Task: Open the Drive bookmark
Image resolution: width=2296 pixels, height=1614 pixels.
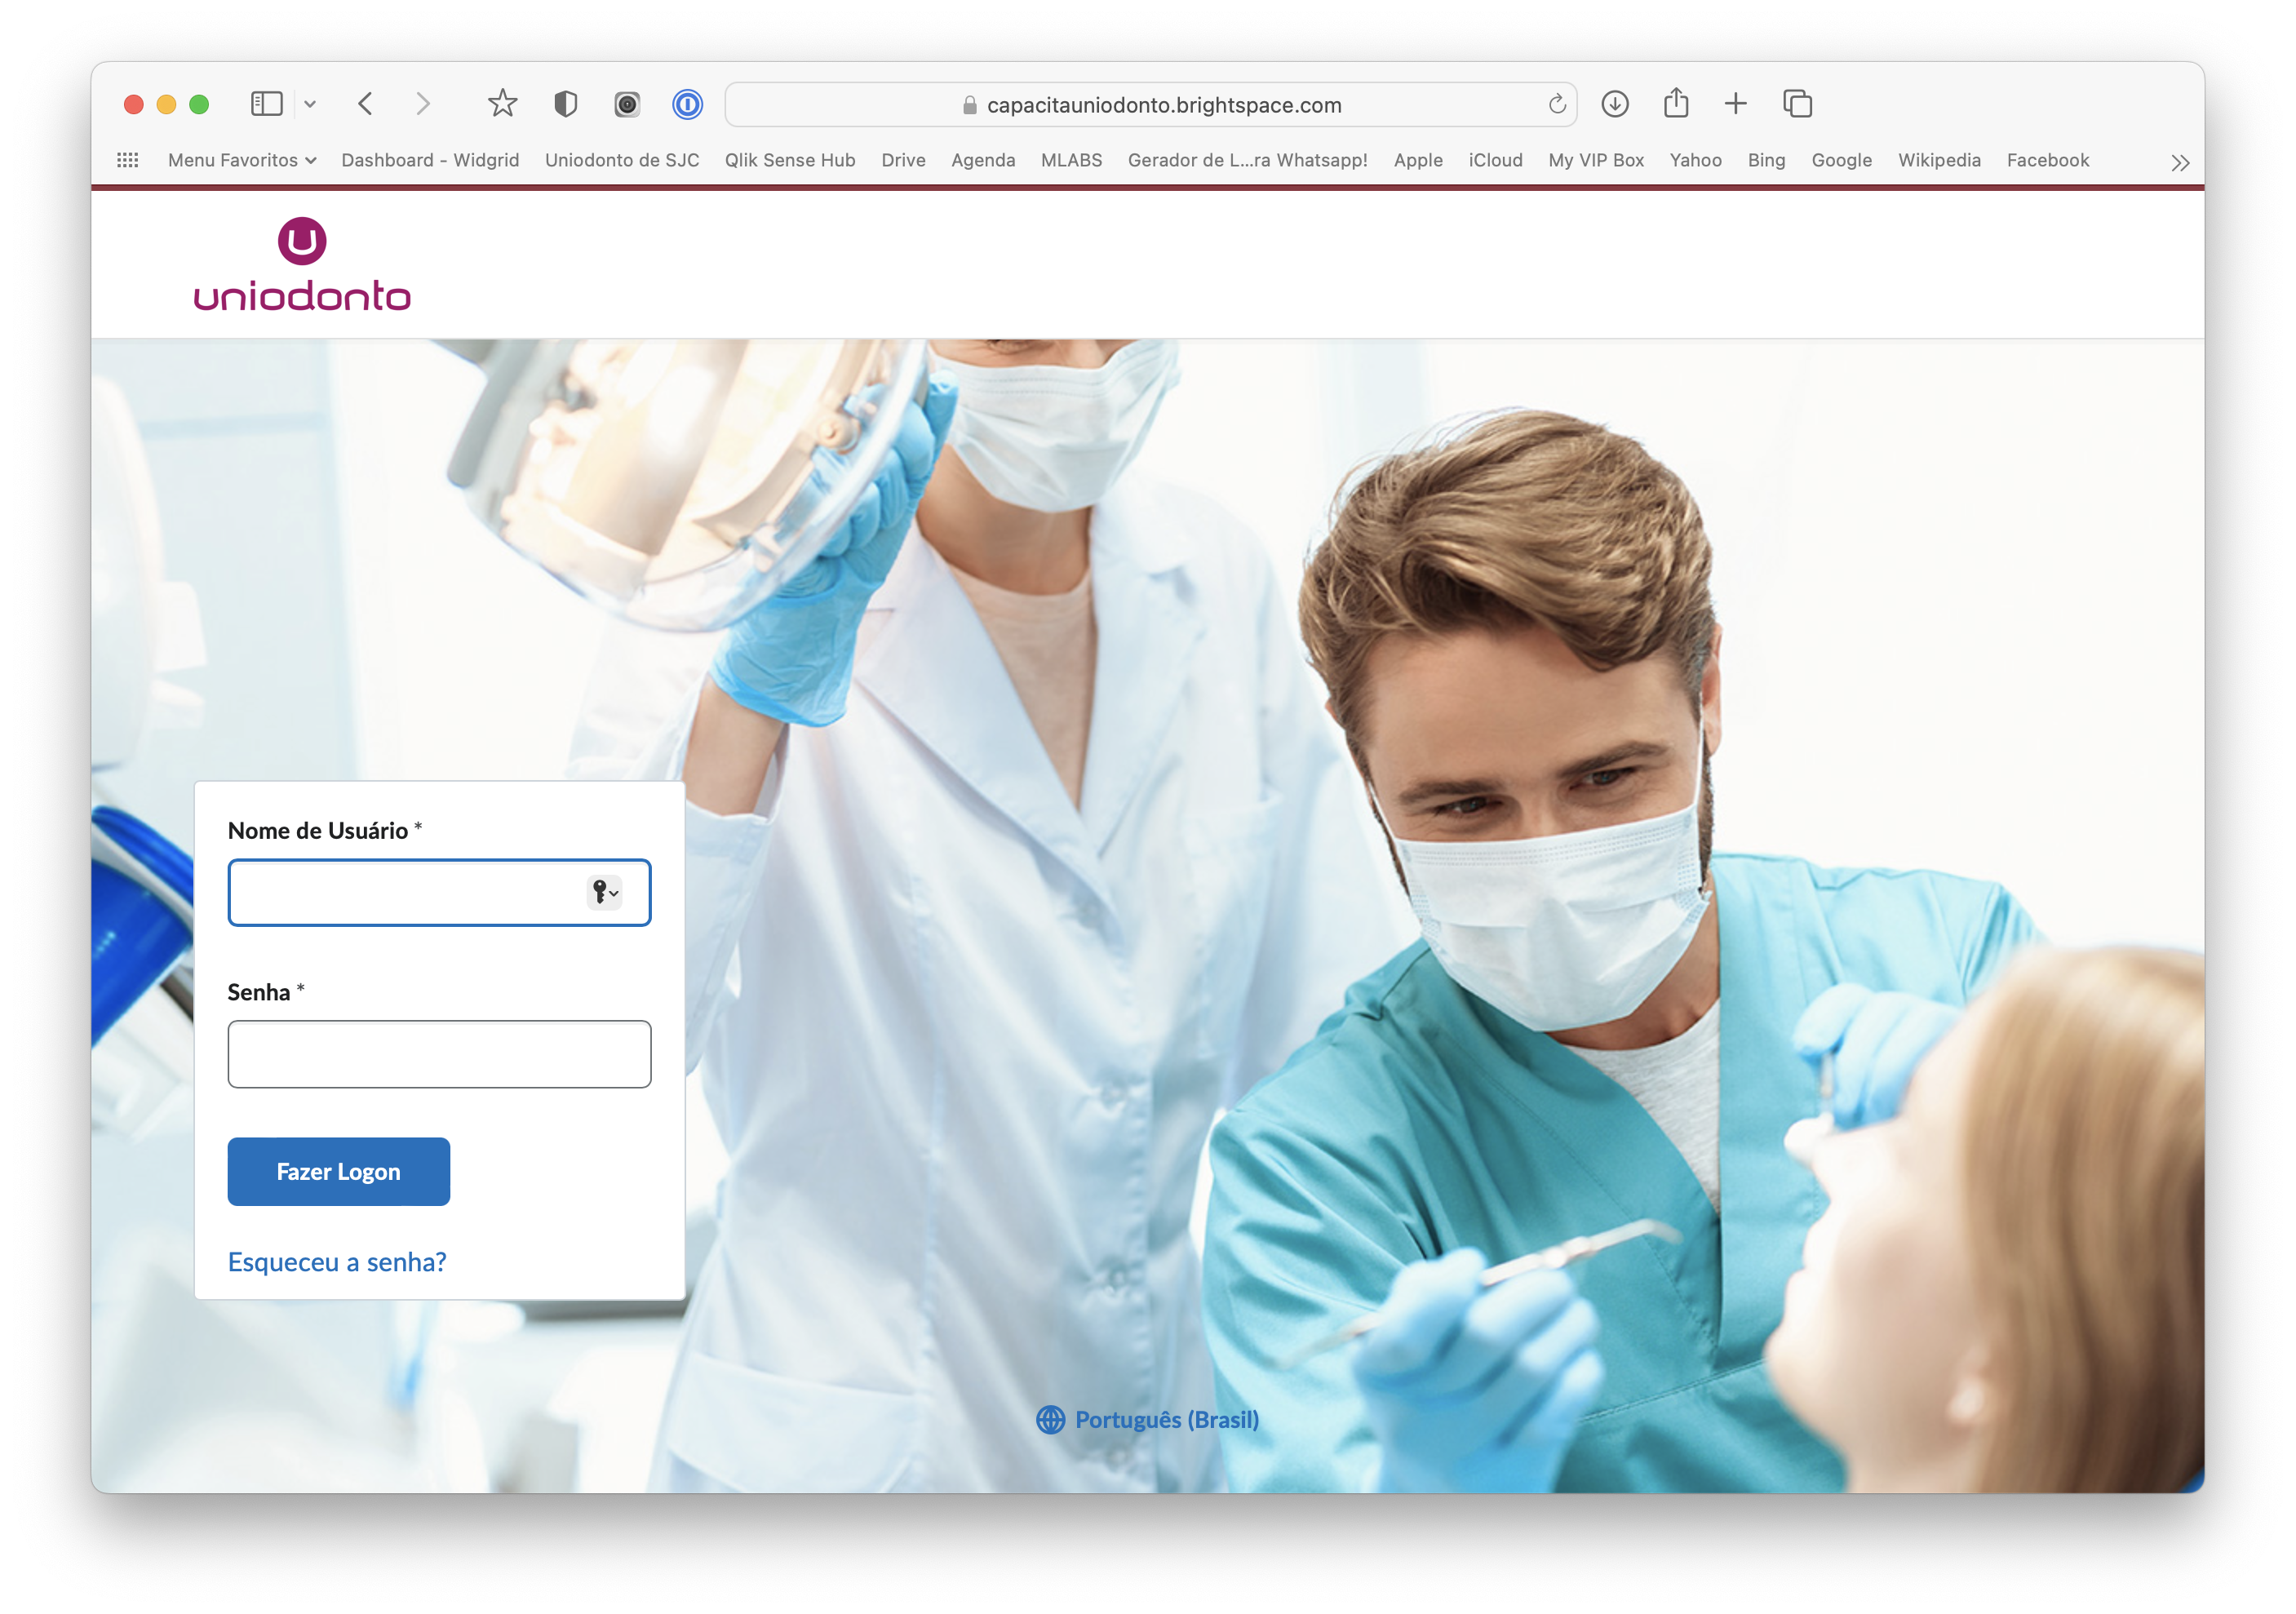Action: point(903,160)
